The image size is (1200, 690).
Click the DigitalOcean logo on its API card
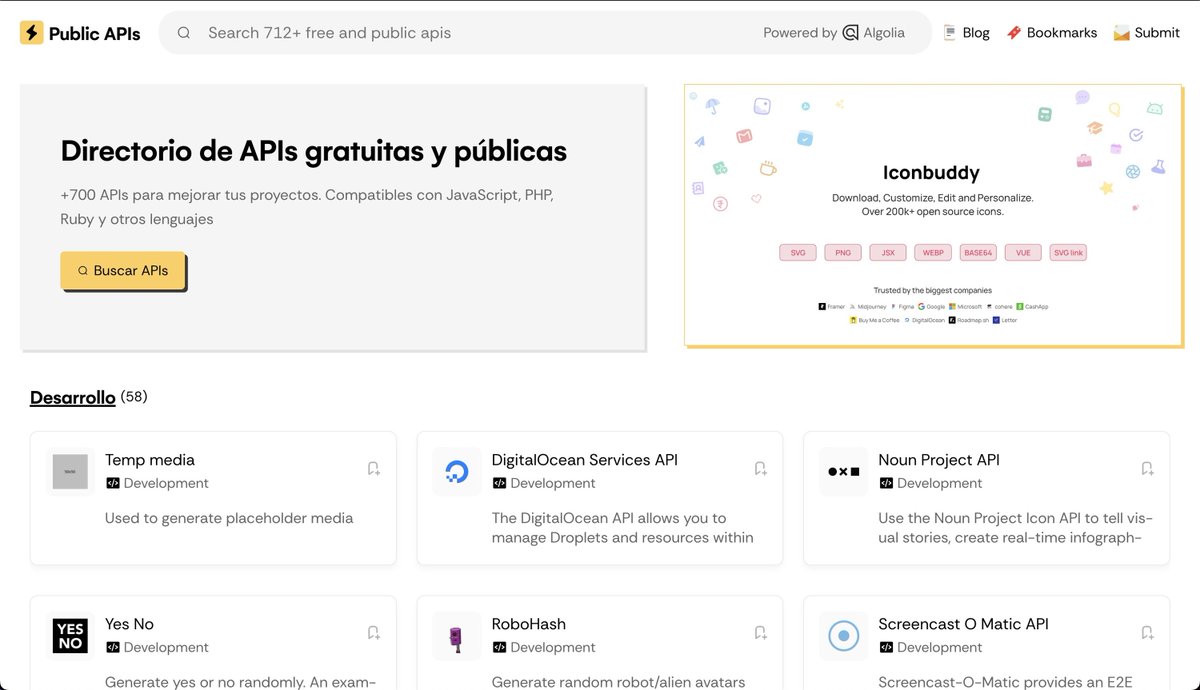(457, 471)
